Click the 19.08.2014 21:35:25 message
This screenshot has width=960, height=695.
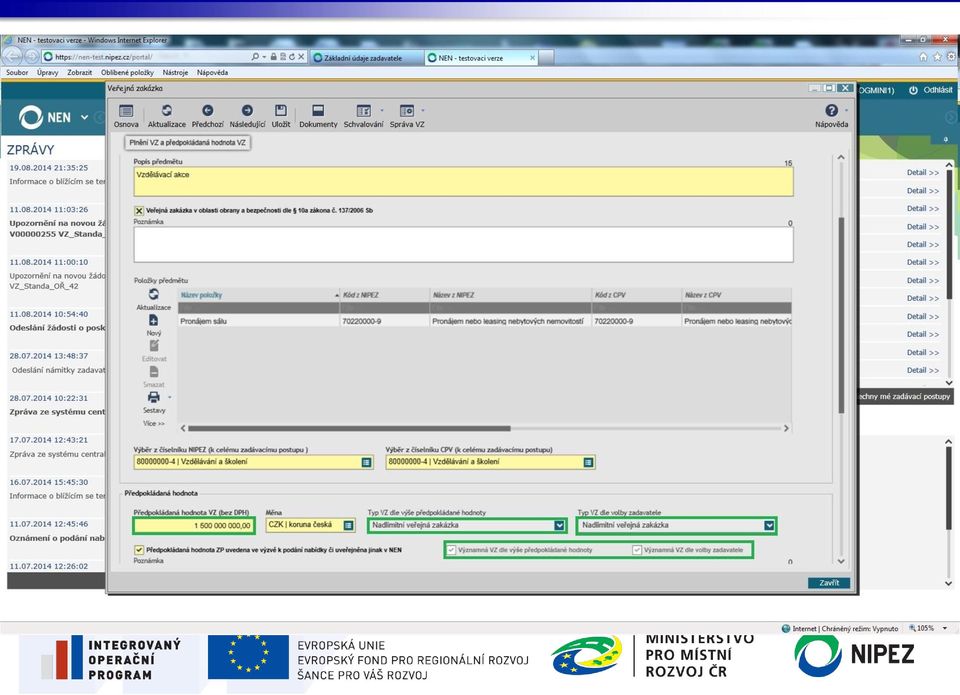56,175
